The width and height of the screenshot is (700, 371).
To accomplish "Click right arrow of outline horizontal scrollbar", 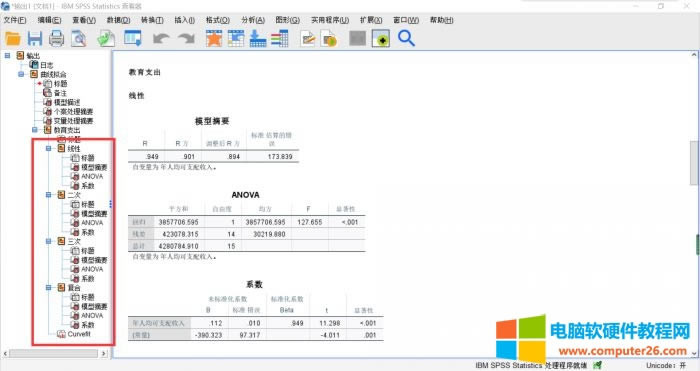I will pyautogui.click(x=104, y=353).
